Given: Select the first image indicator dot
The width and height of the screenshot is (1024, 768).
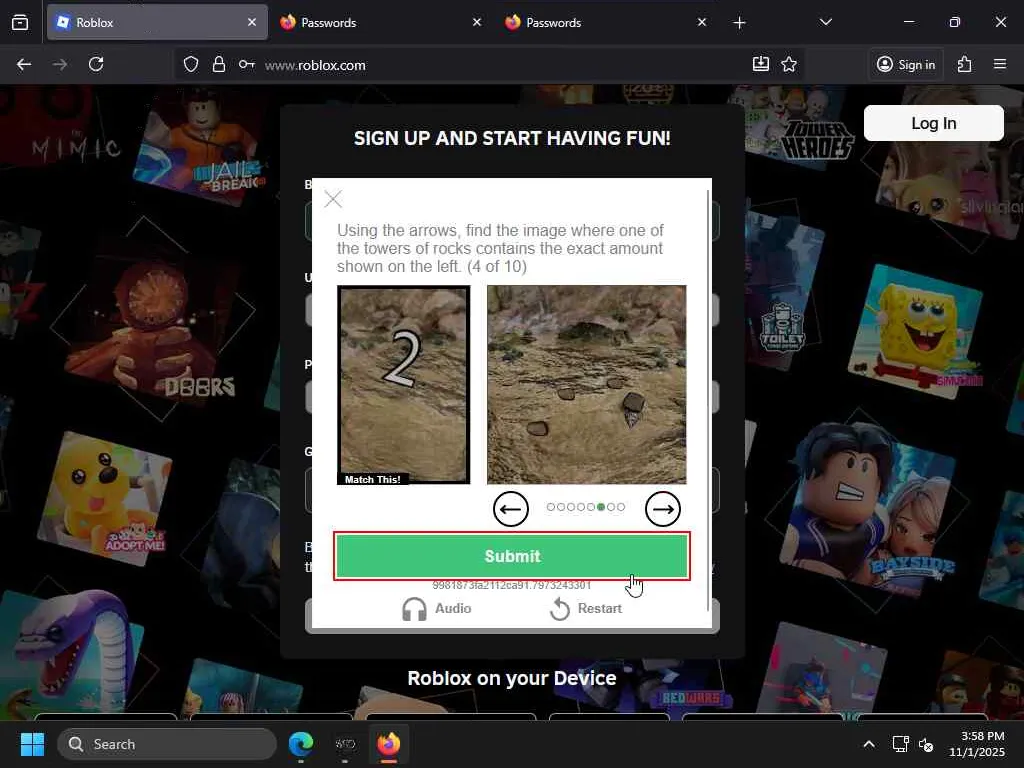Looking at the screenshot, I should [x=551, y=507].
